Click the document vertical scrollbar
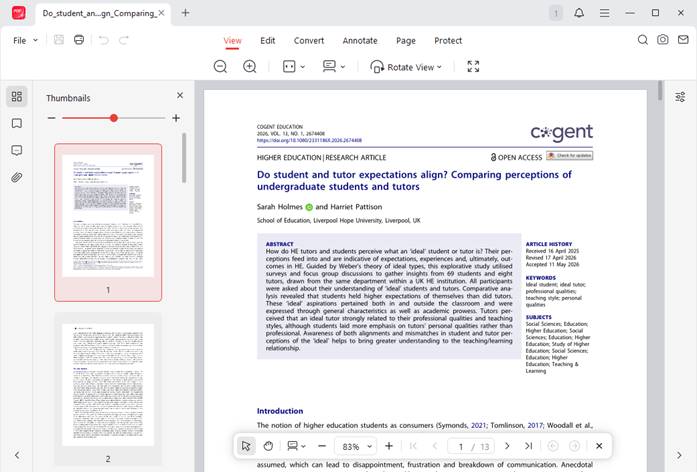697x472 pixels. pyautogui.click(x=661, y=91)
